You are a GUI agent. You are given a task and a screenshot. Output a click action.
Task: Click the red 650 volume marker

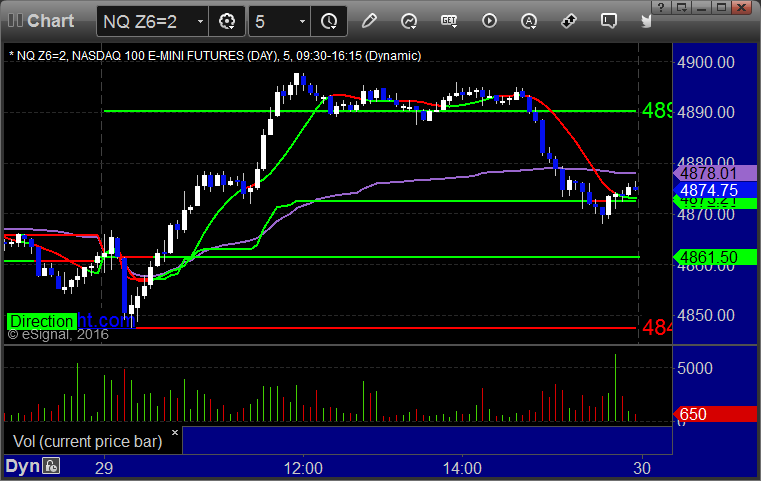tap(715, 415)
